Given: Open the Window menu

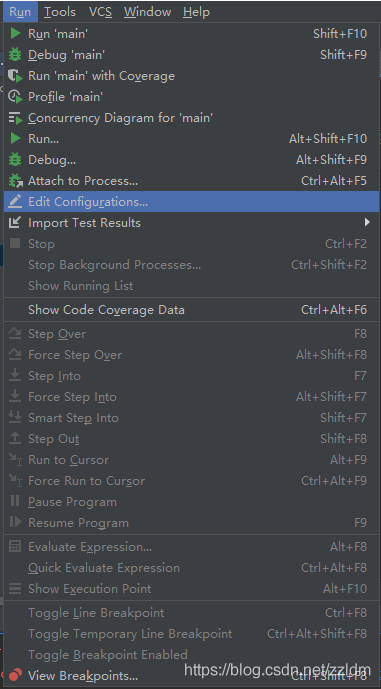Looking at the screenshot, I should pyautogui.click(x=147, y=12).
